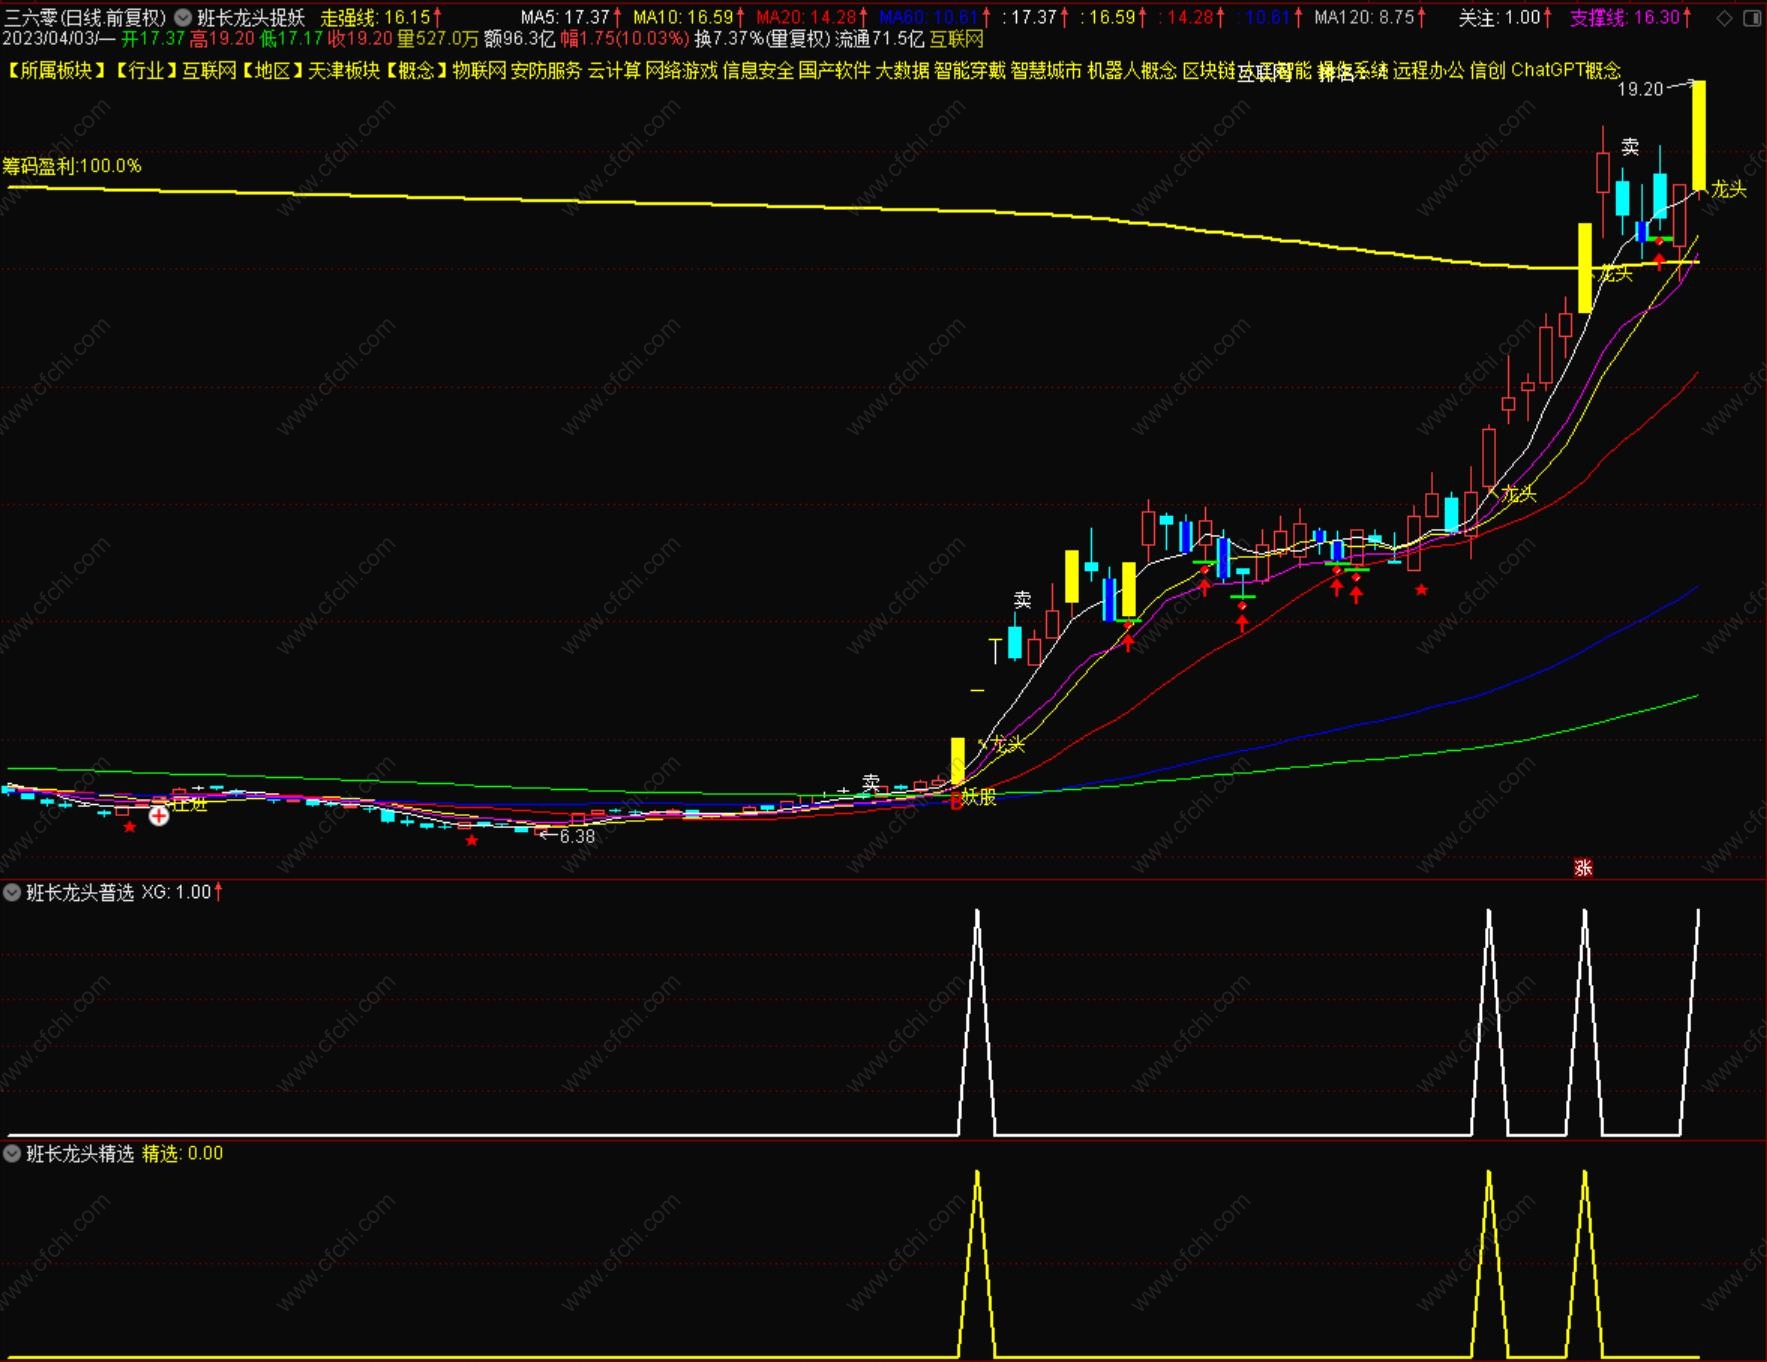Image resolution: width=1767 pixels, height=1362 pixels.
Task: Click the 走强线: 16.15 value
Action: click(381, 18)
